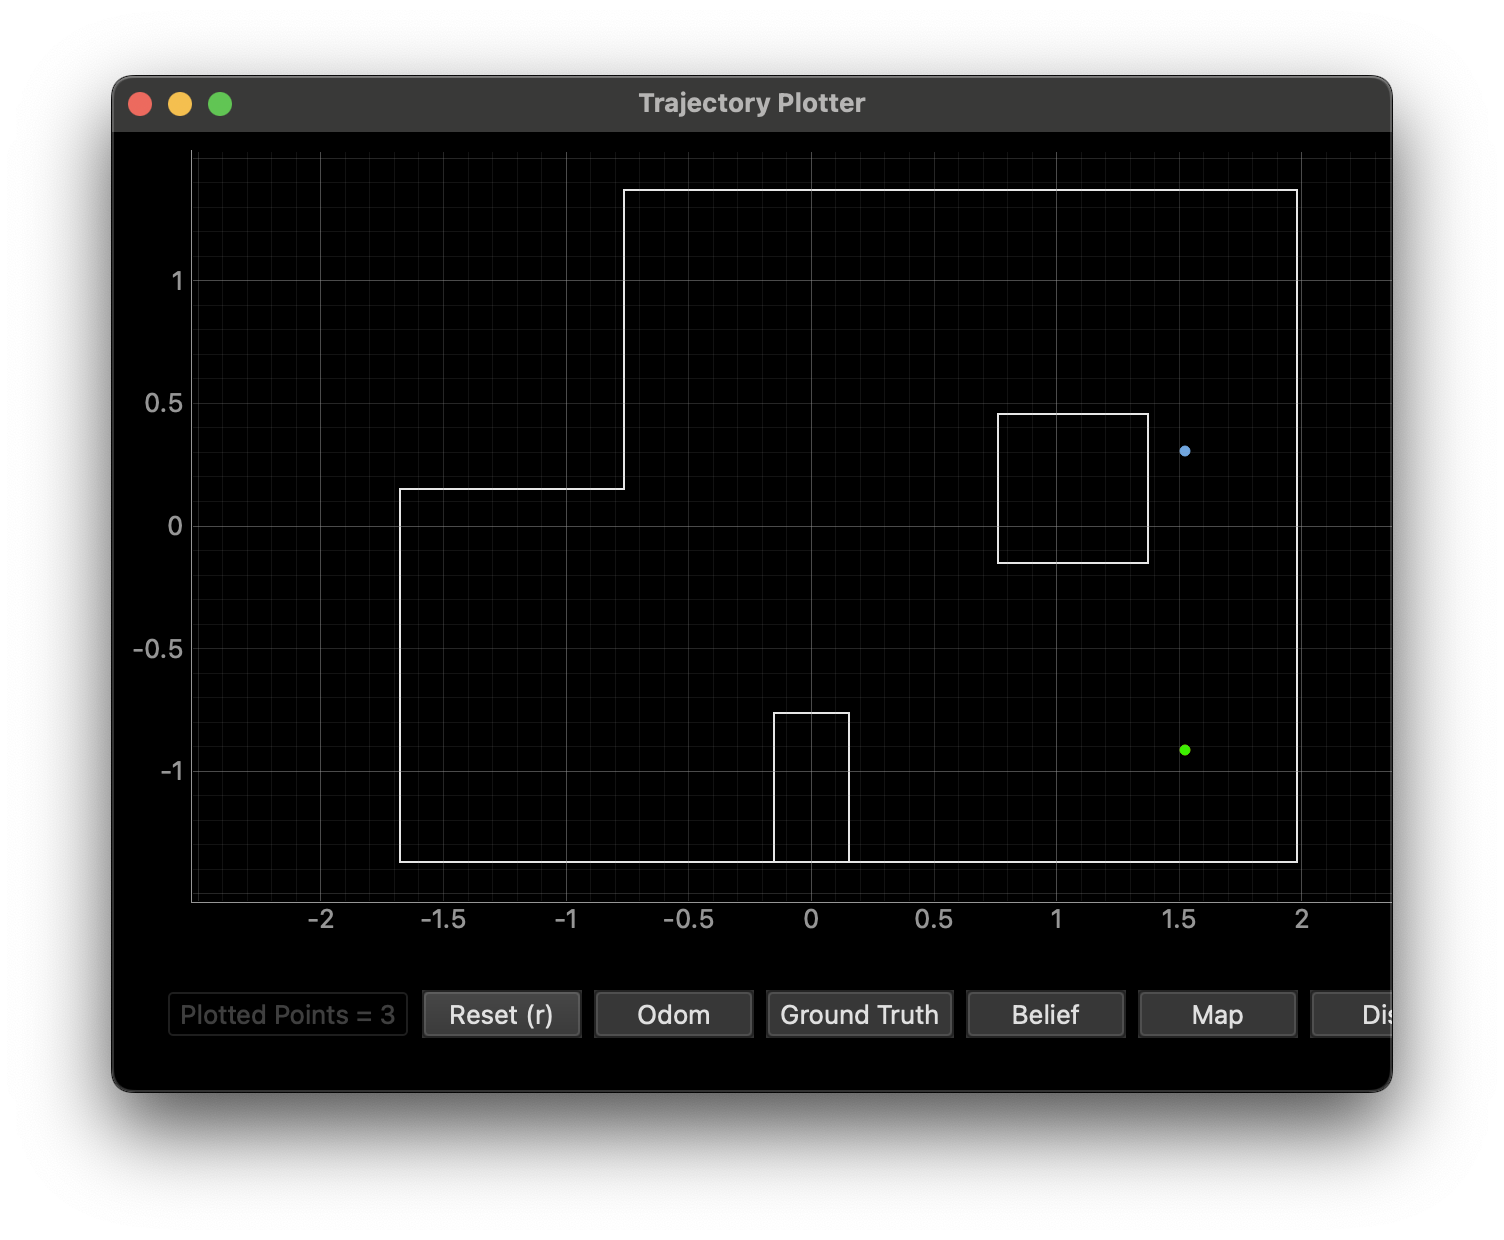Image resolution: width=1504 pixels, height=1240 pixels.
Task: Click inside the small bottom rectangular obstacle
Action: click(x=811, y=787)
